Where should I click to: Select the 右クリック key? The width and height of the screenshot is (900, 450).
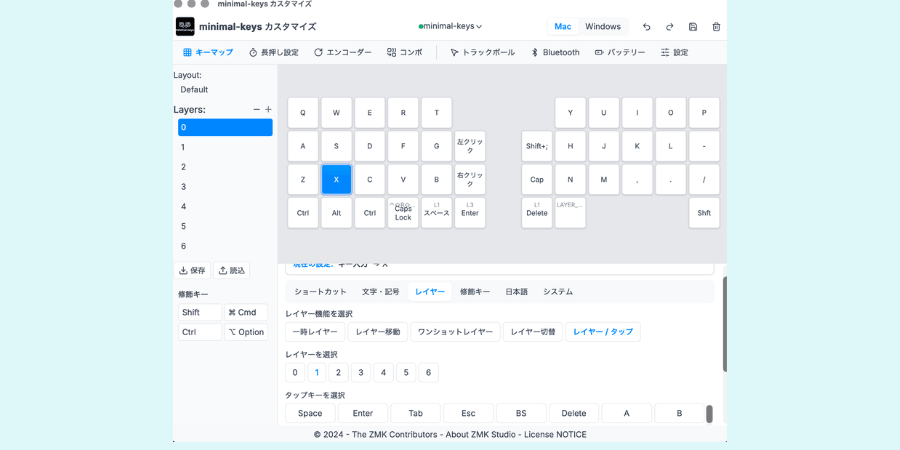tap(470, 180)
